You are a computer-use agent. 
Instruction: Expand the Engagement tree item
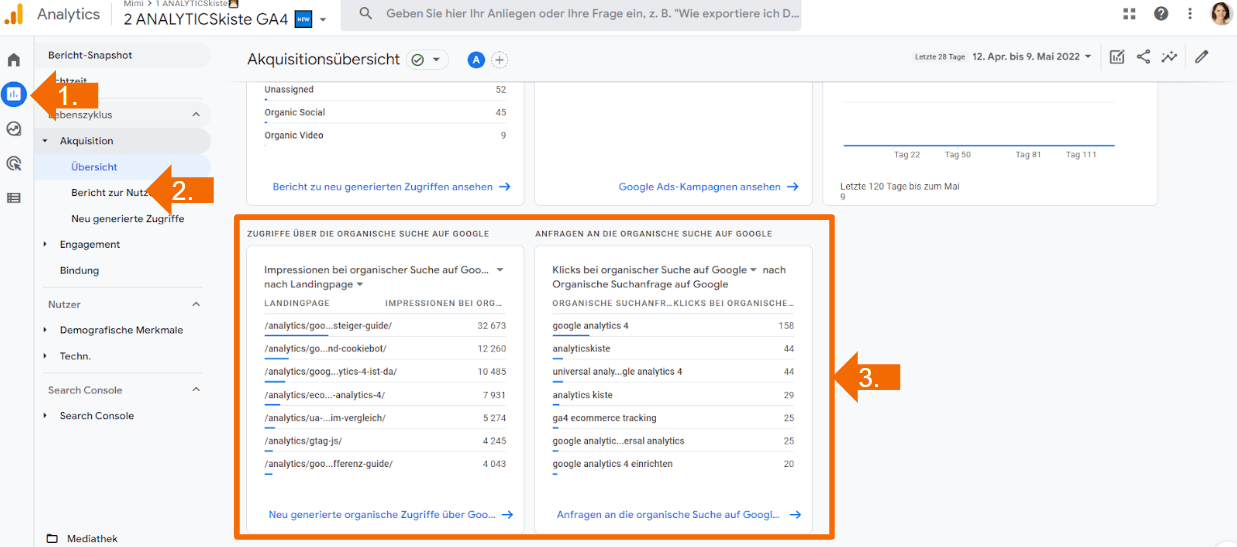coord(45,244)
